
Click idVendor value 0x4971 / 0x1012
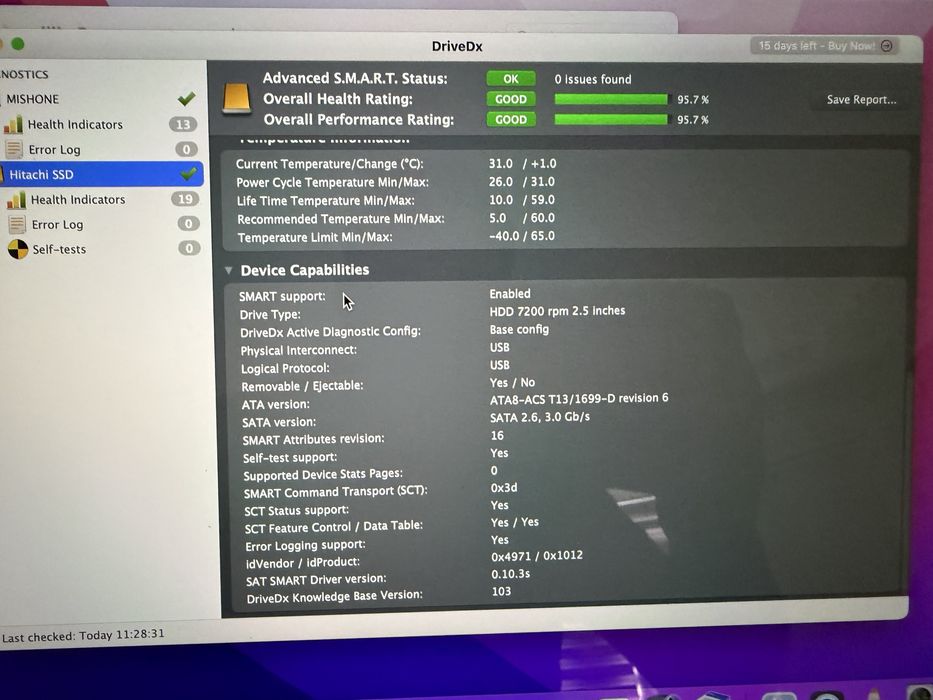click(537, 556)
